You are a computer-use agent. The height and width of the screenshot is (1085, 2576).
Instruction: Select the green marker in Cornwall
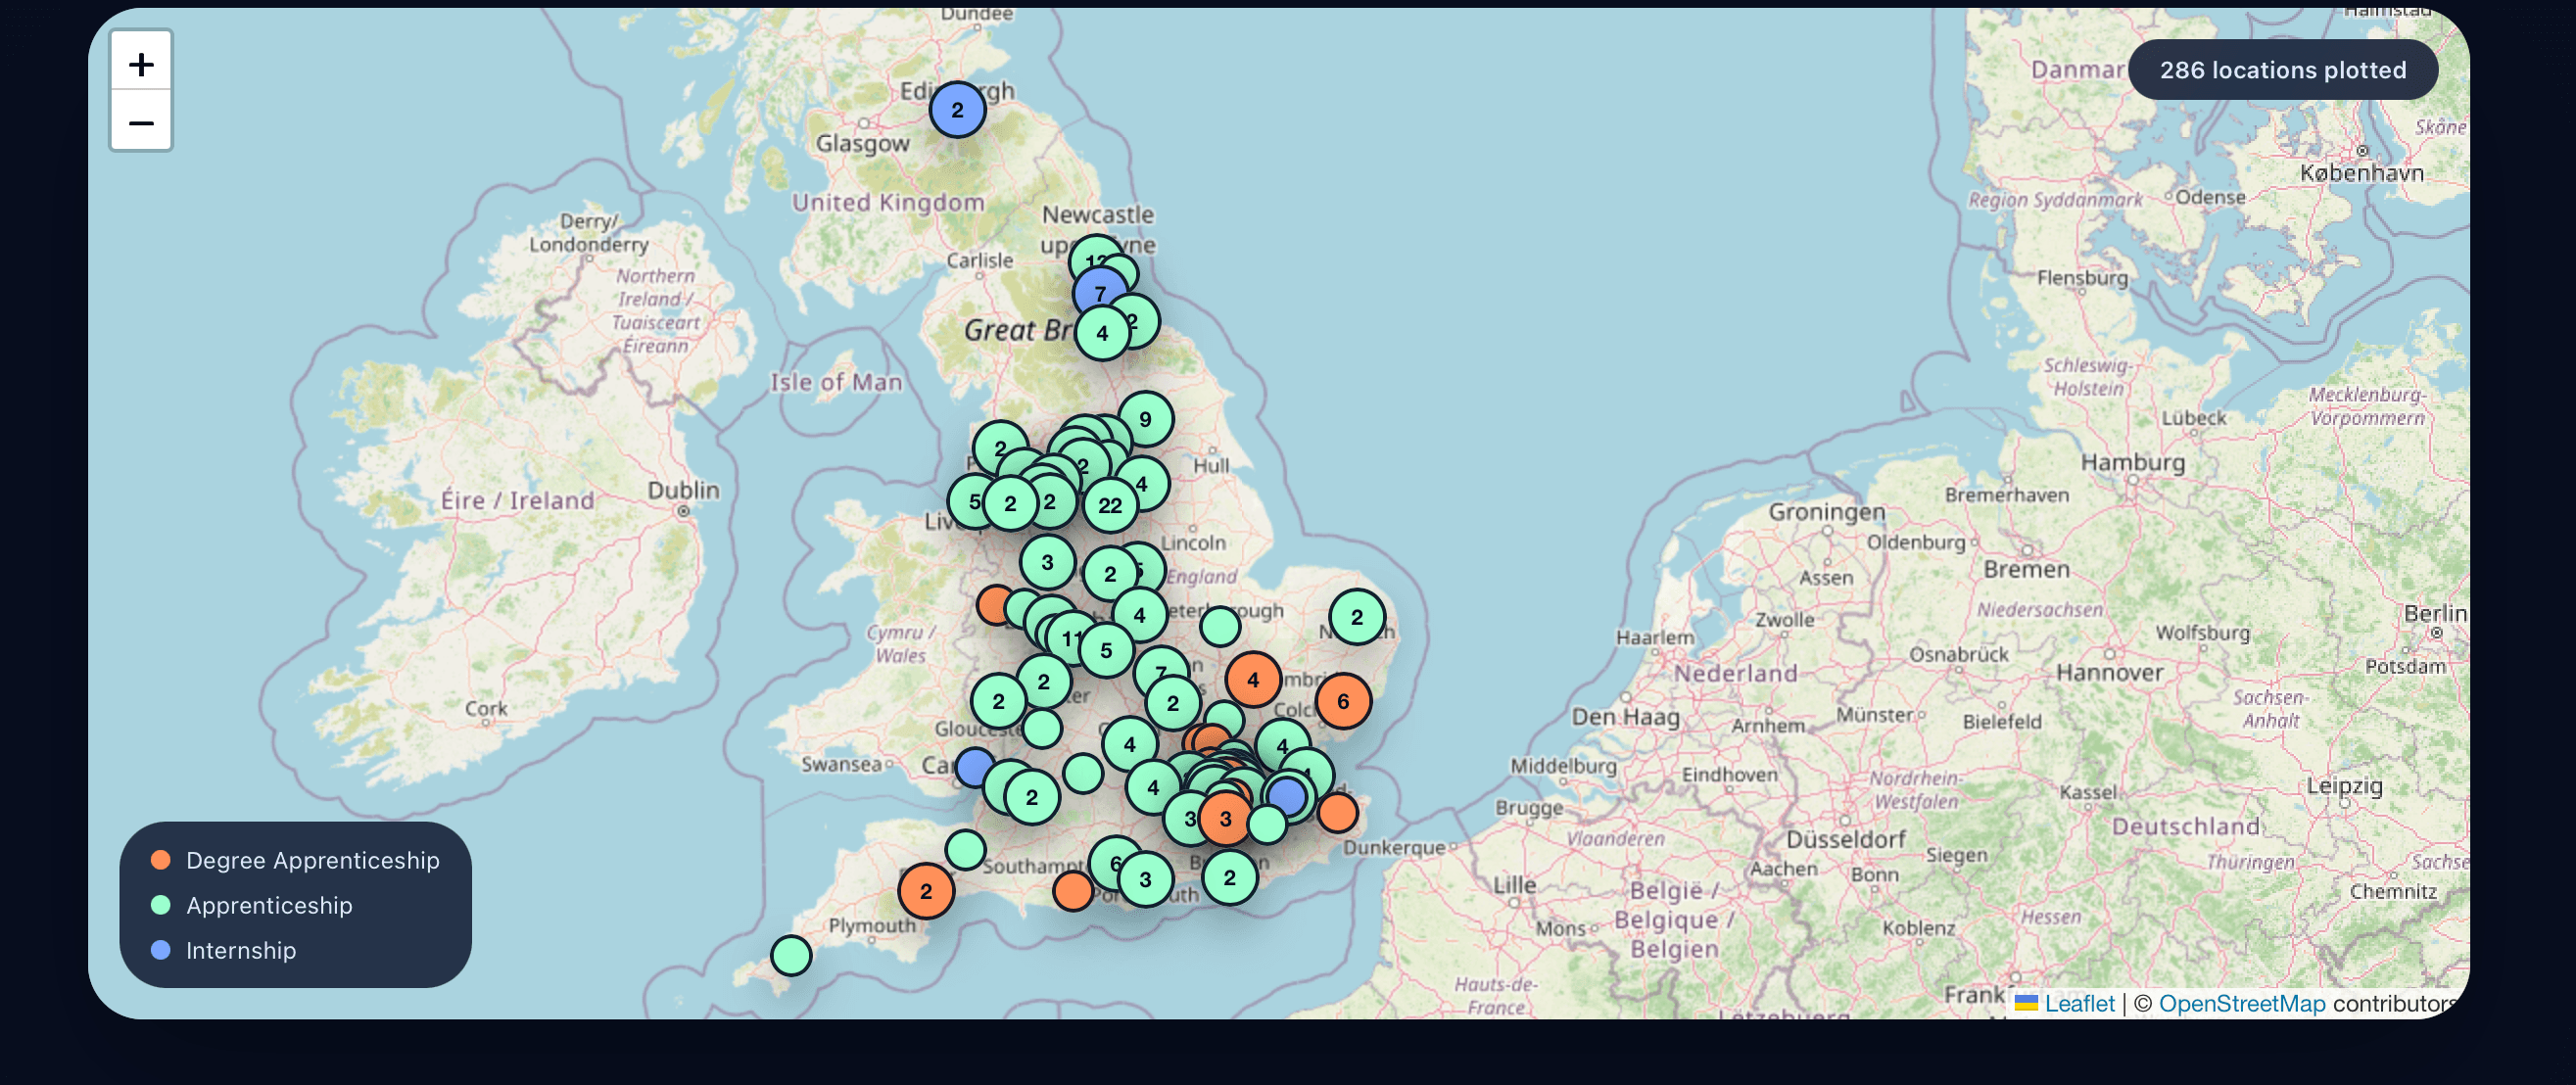click(791, 955)
